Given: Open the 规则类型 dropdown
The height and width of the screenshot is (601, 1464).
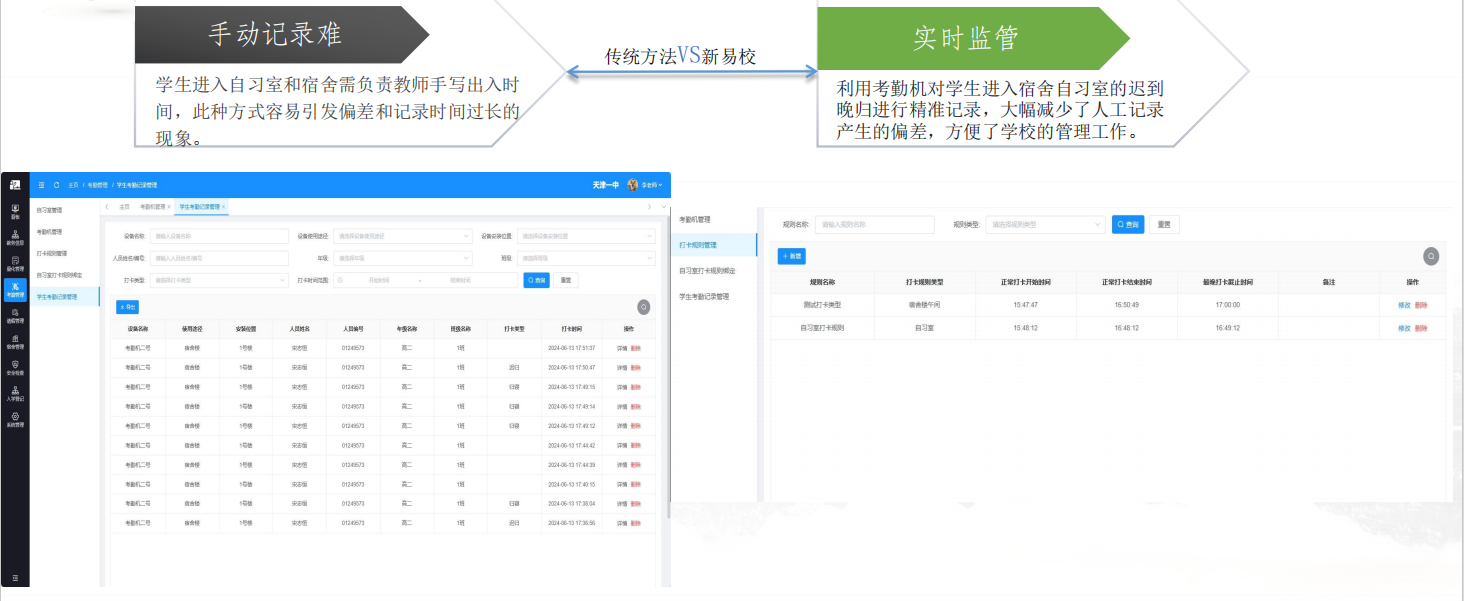Looking at the screenshot, I should pos(1045,225).
